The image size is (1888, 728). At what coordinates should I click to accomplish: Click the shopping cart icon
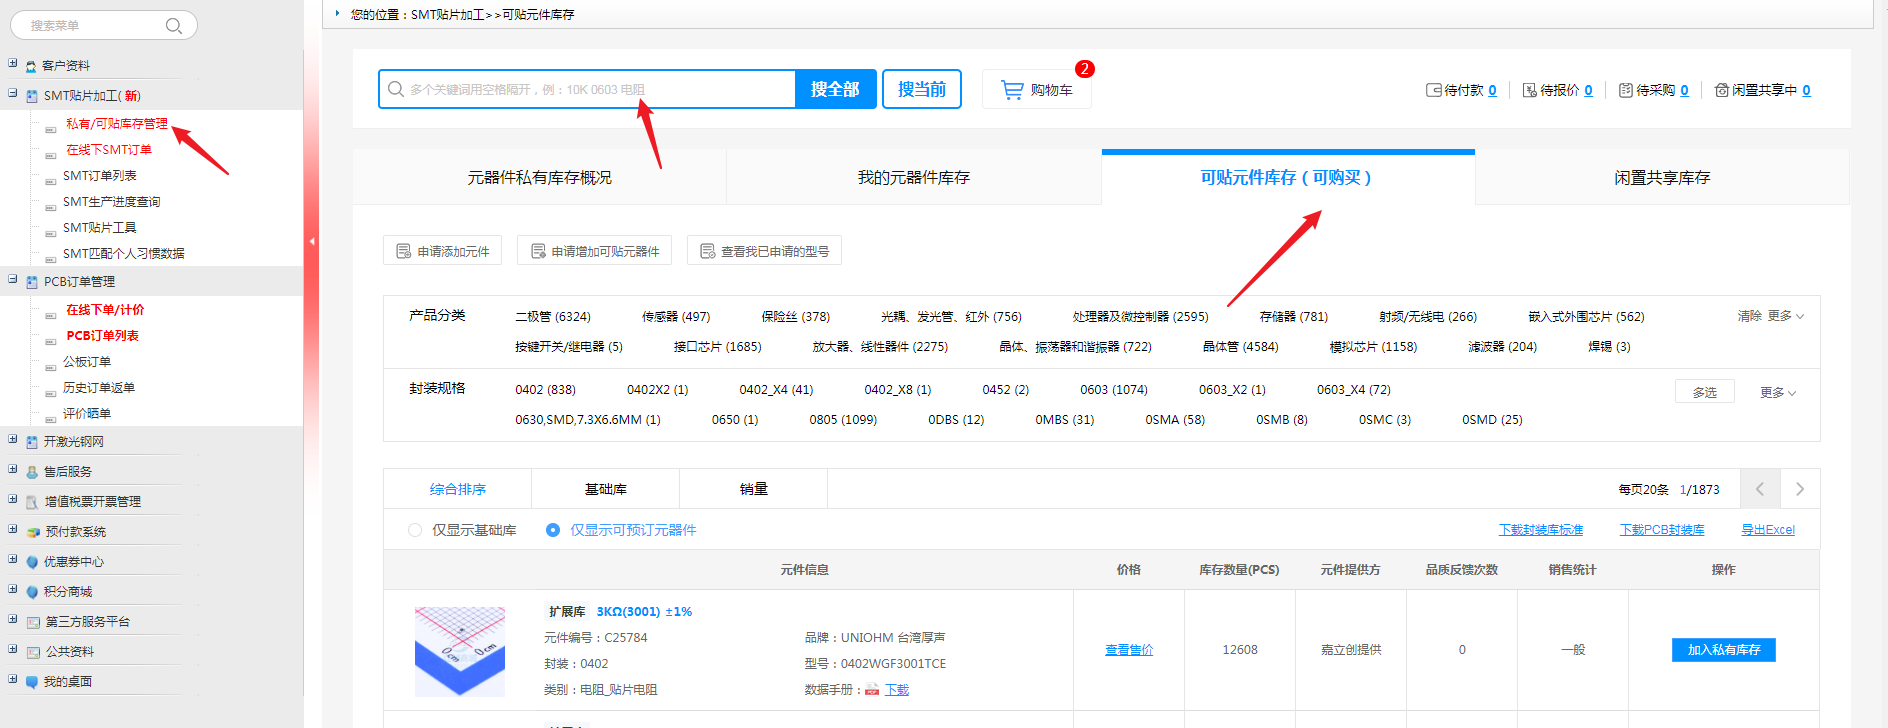(1012, 90)
